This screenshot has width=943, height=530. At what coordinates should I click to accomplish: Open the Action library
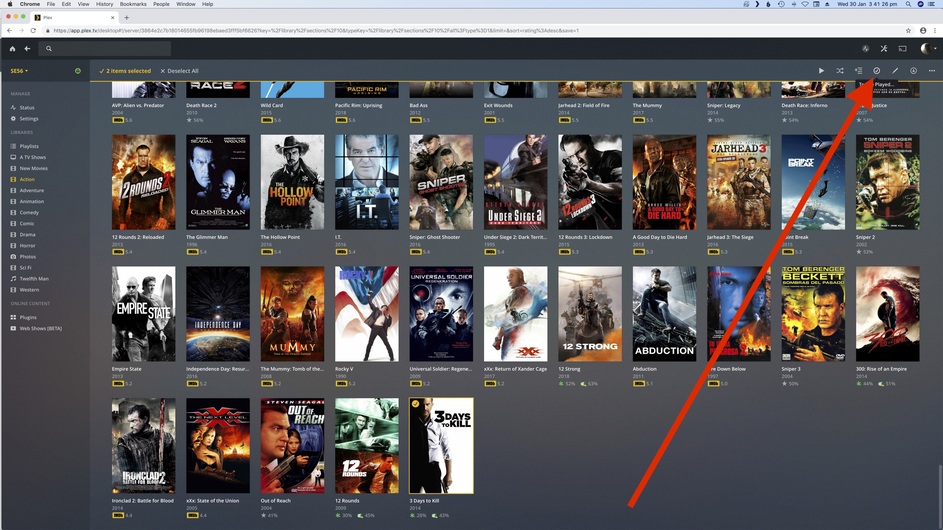[x=27, y=179]
